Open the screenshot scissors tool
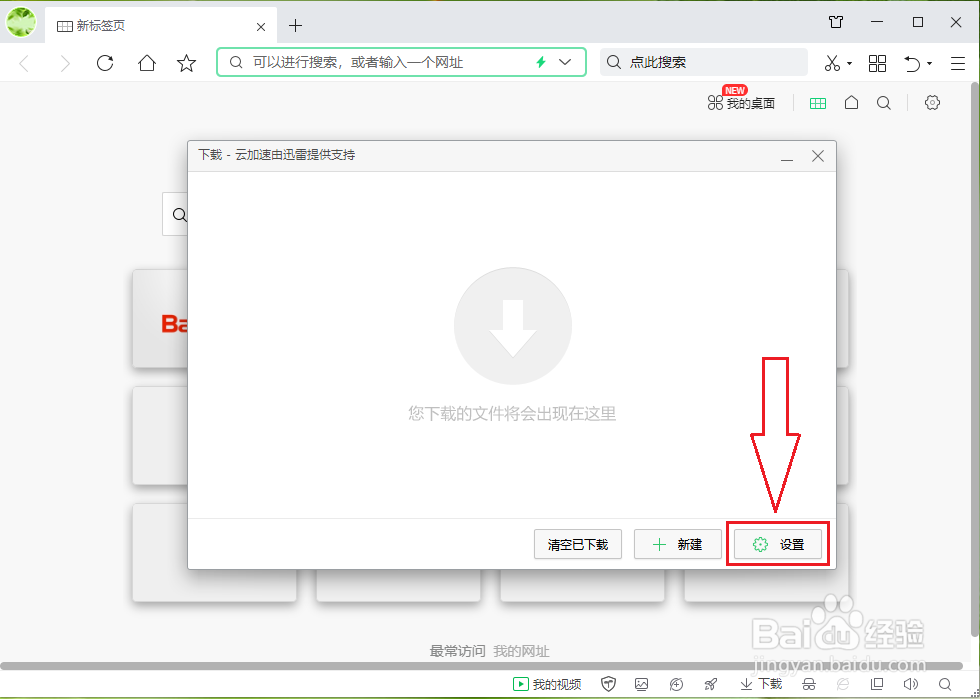980x699 pixels. [833, 62]
